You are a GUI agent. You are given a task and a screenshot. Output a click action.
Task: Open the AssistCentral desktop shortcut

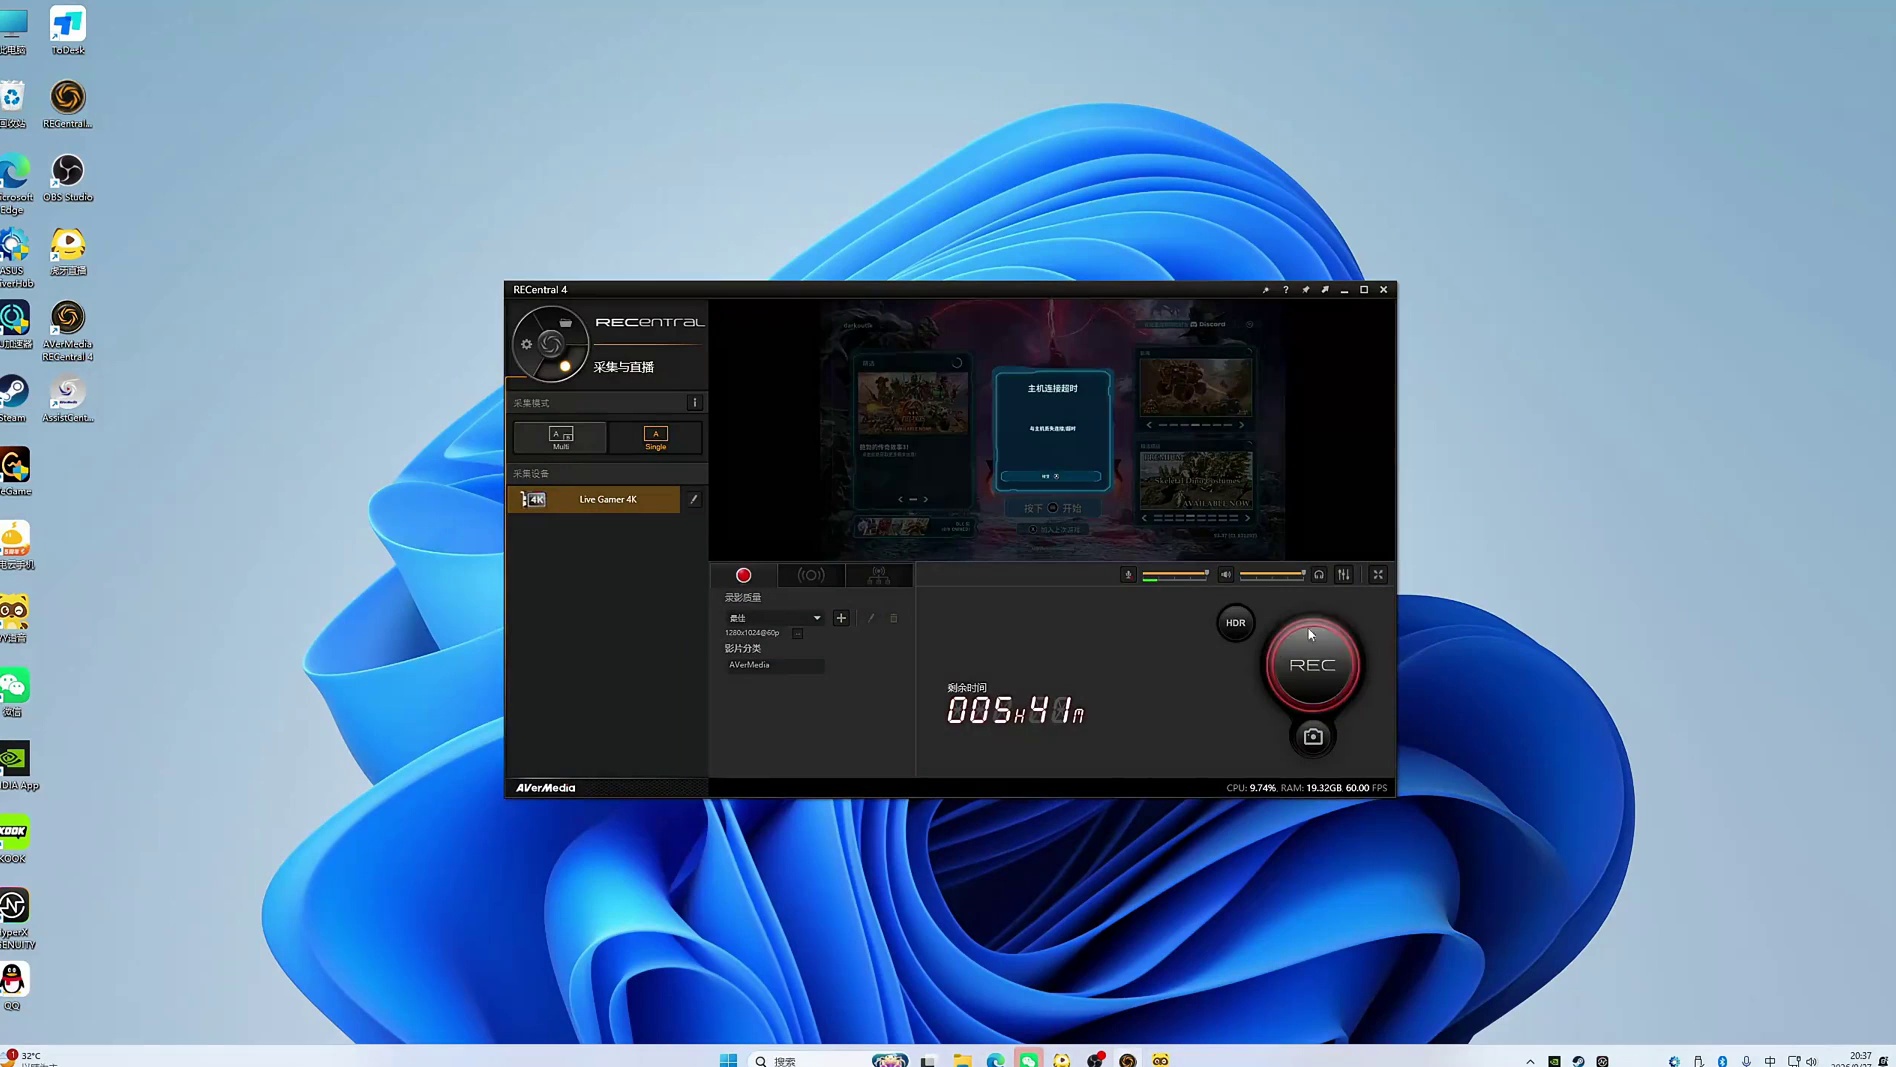coord(68,399)
